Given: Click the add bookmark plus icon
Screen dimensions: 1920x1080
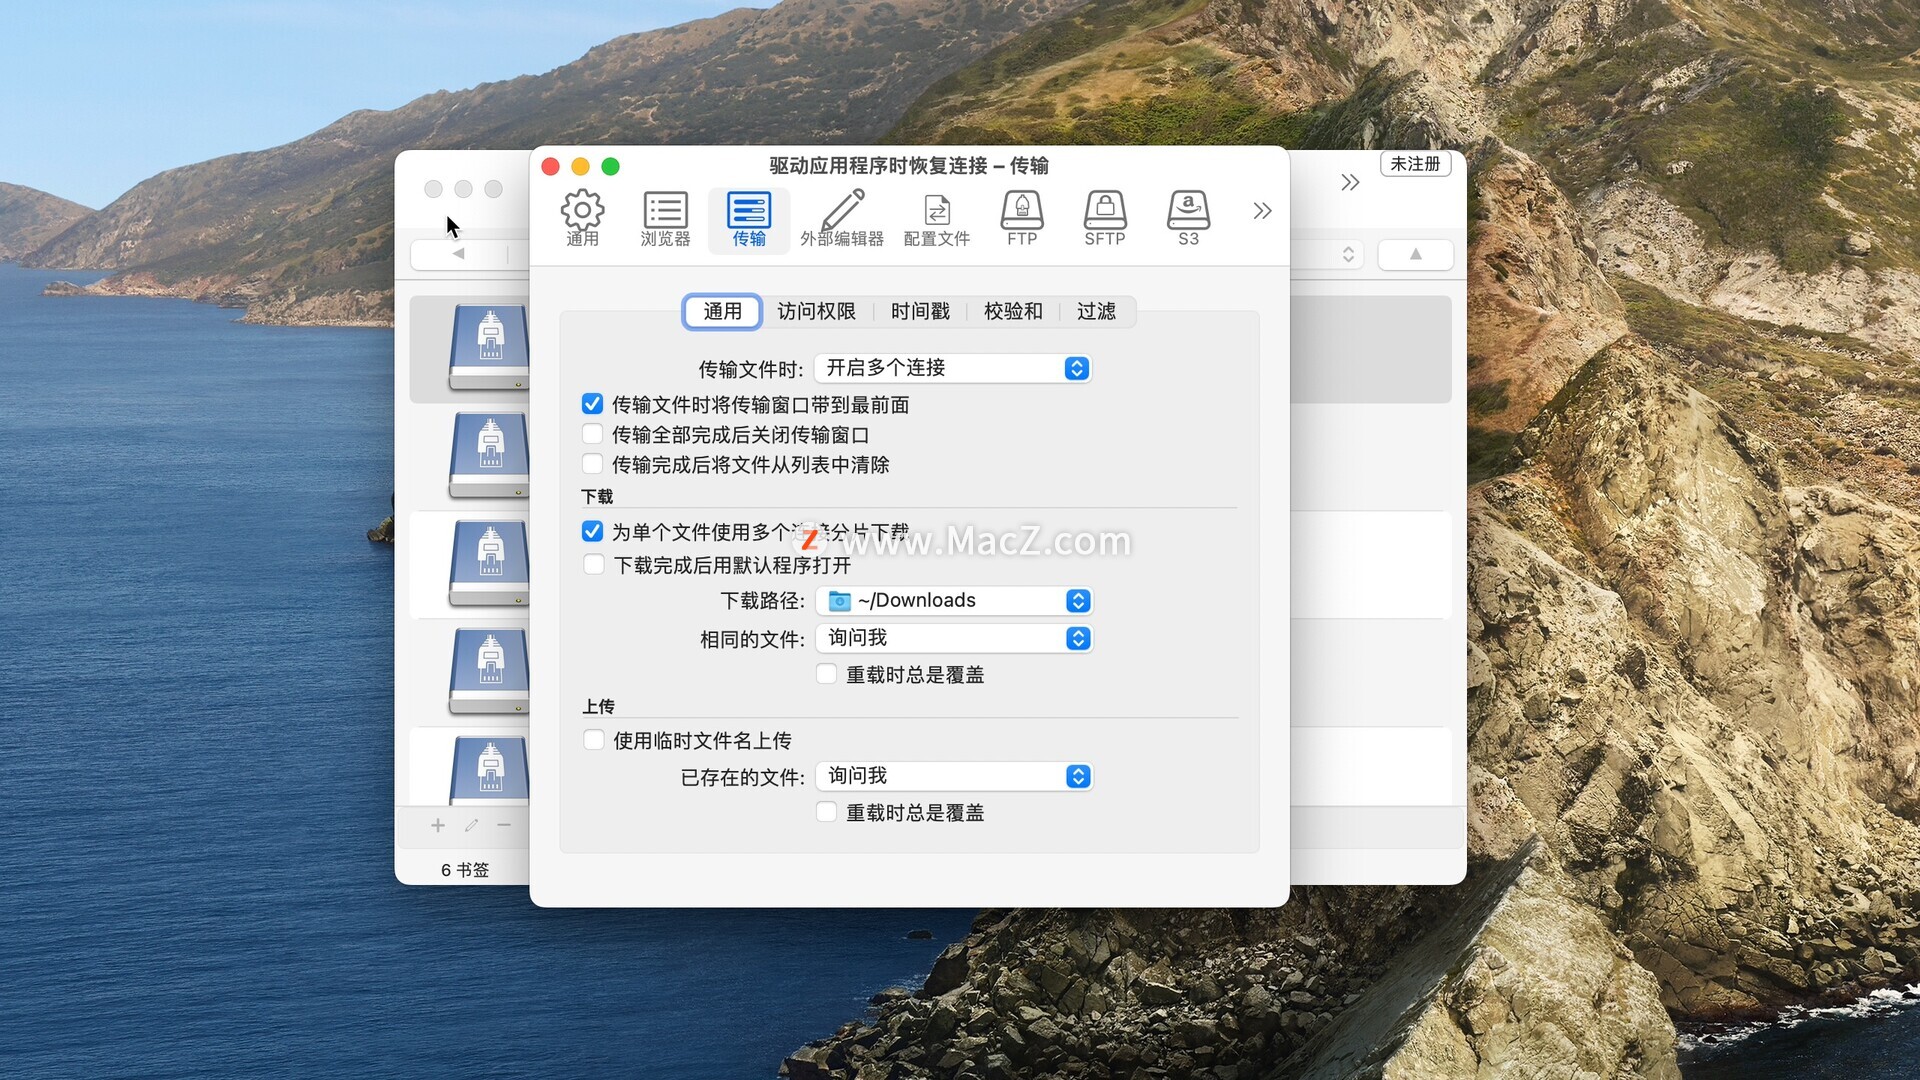Looking at the screenshot, I should click(x=438, y=826).
